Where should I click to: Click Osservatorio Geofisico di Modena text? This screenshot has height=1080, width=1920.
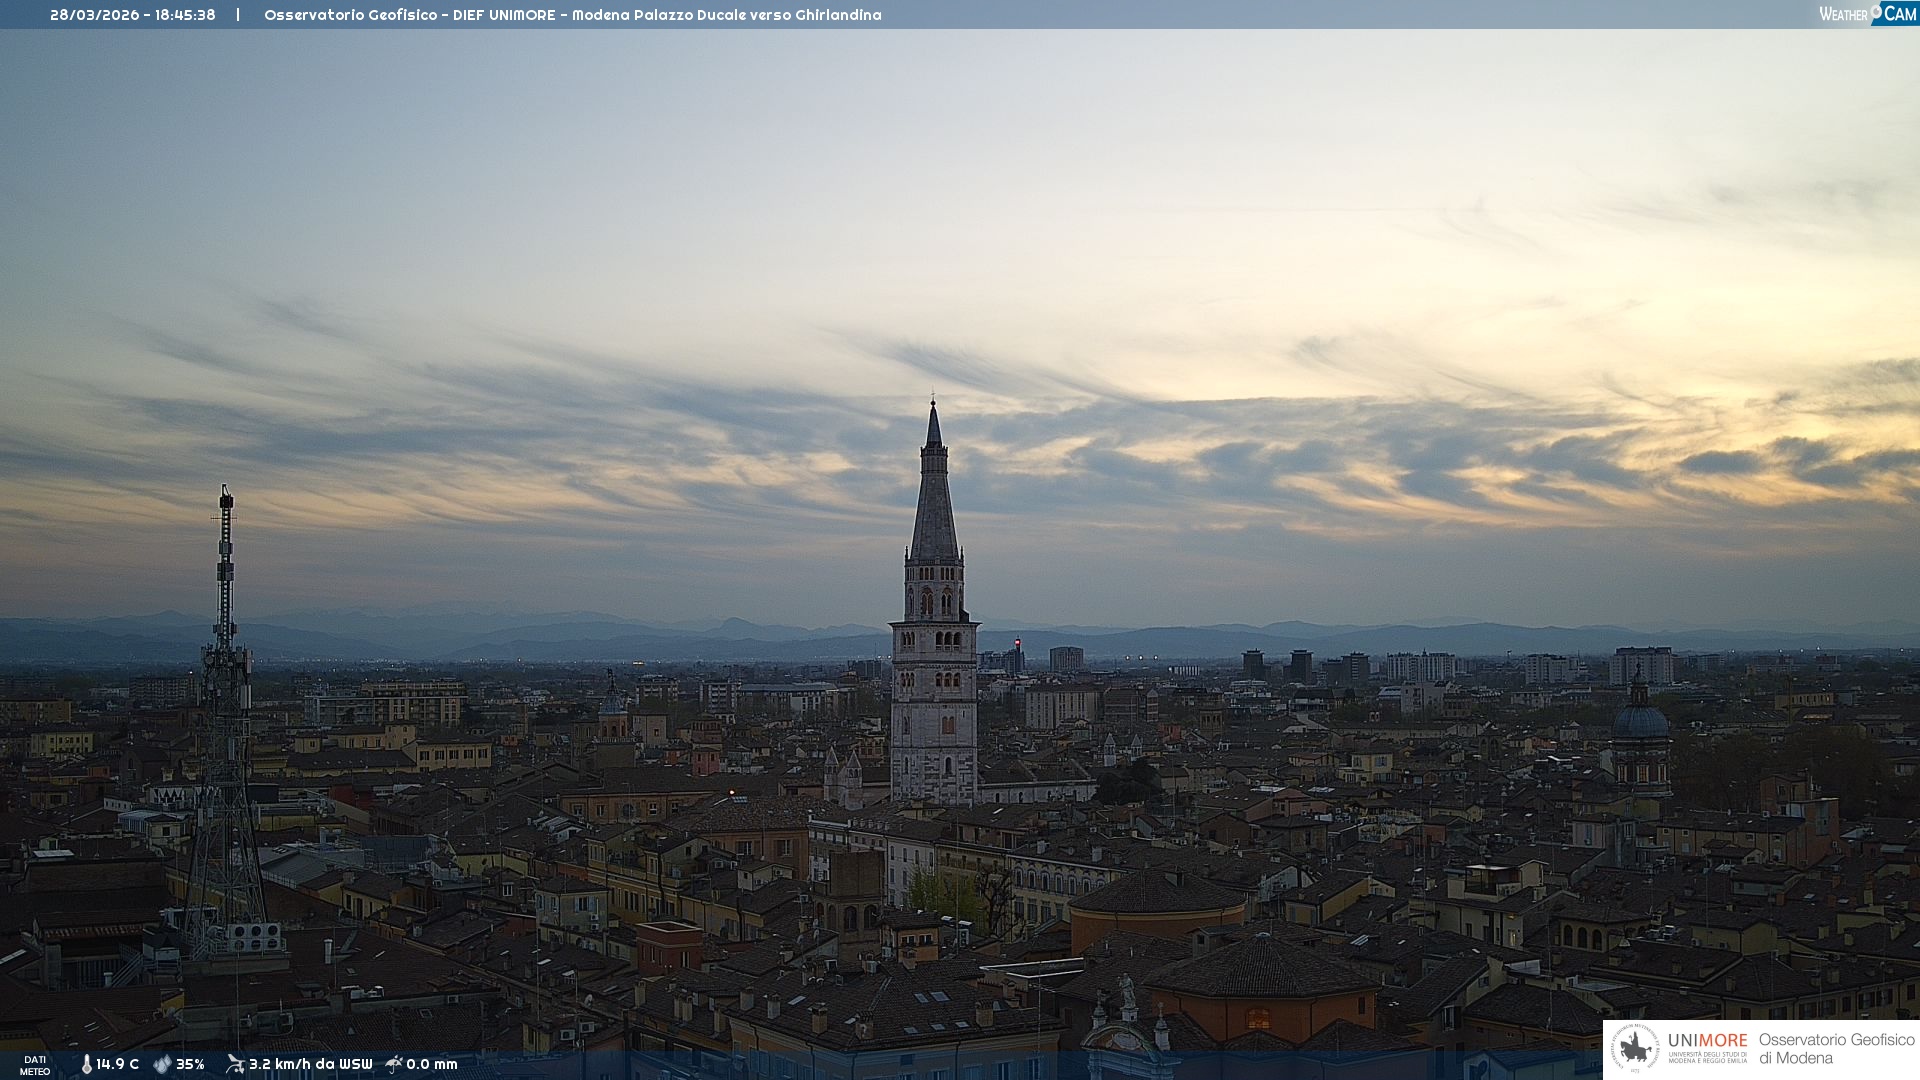click(x=1836, y=1049)
